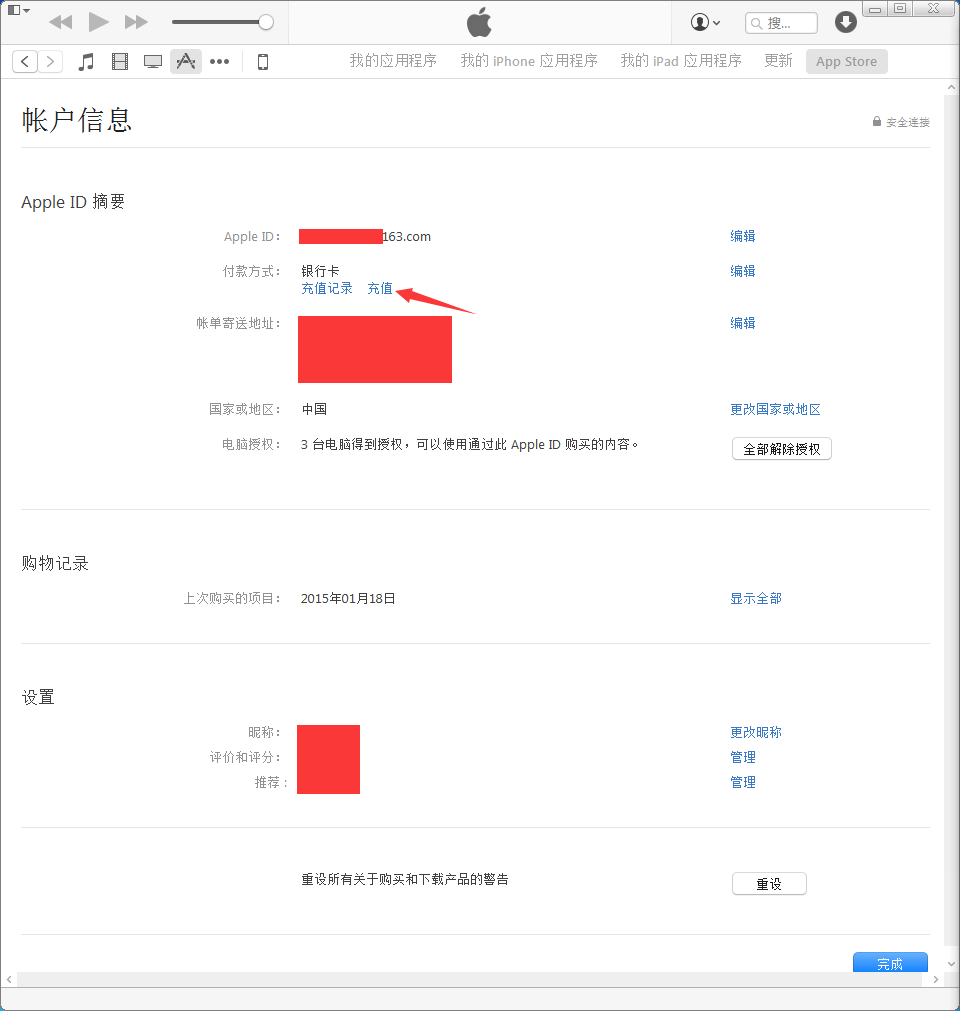Go back with the back arrow
This screenshot has height=1011, width=960.
pos(24,61)
